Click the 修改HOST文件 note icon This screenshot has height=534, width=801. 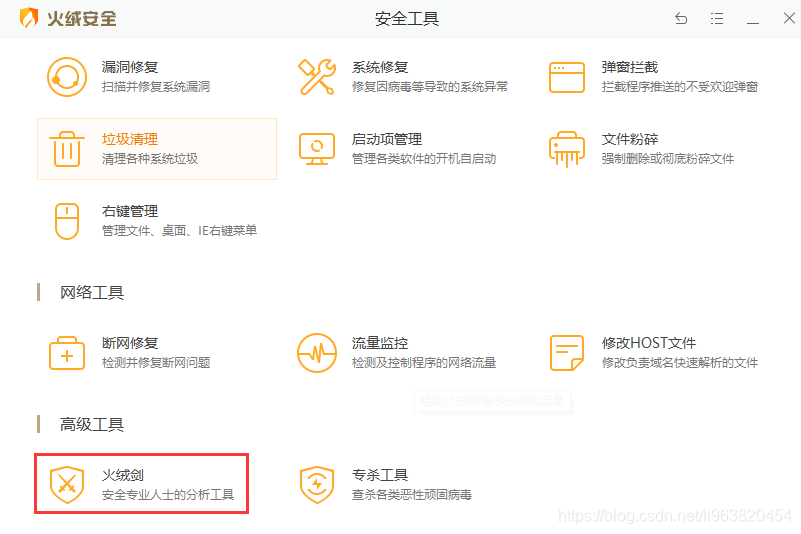point(567,353)
